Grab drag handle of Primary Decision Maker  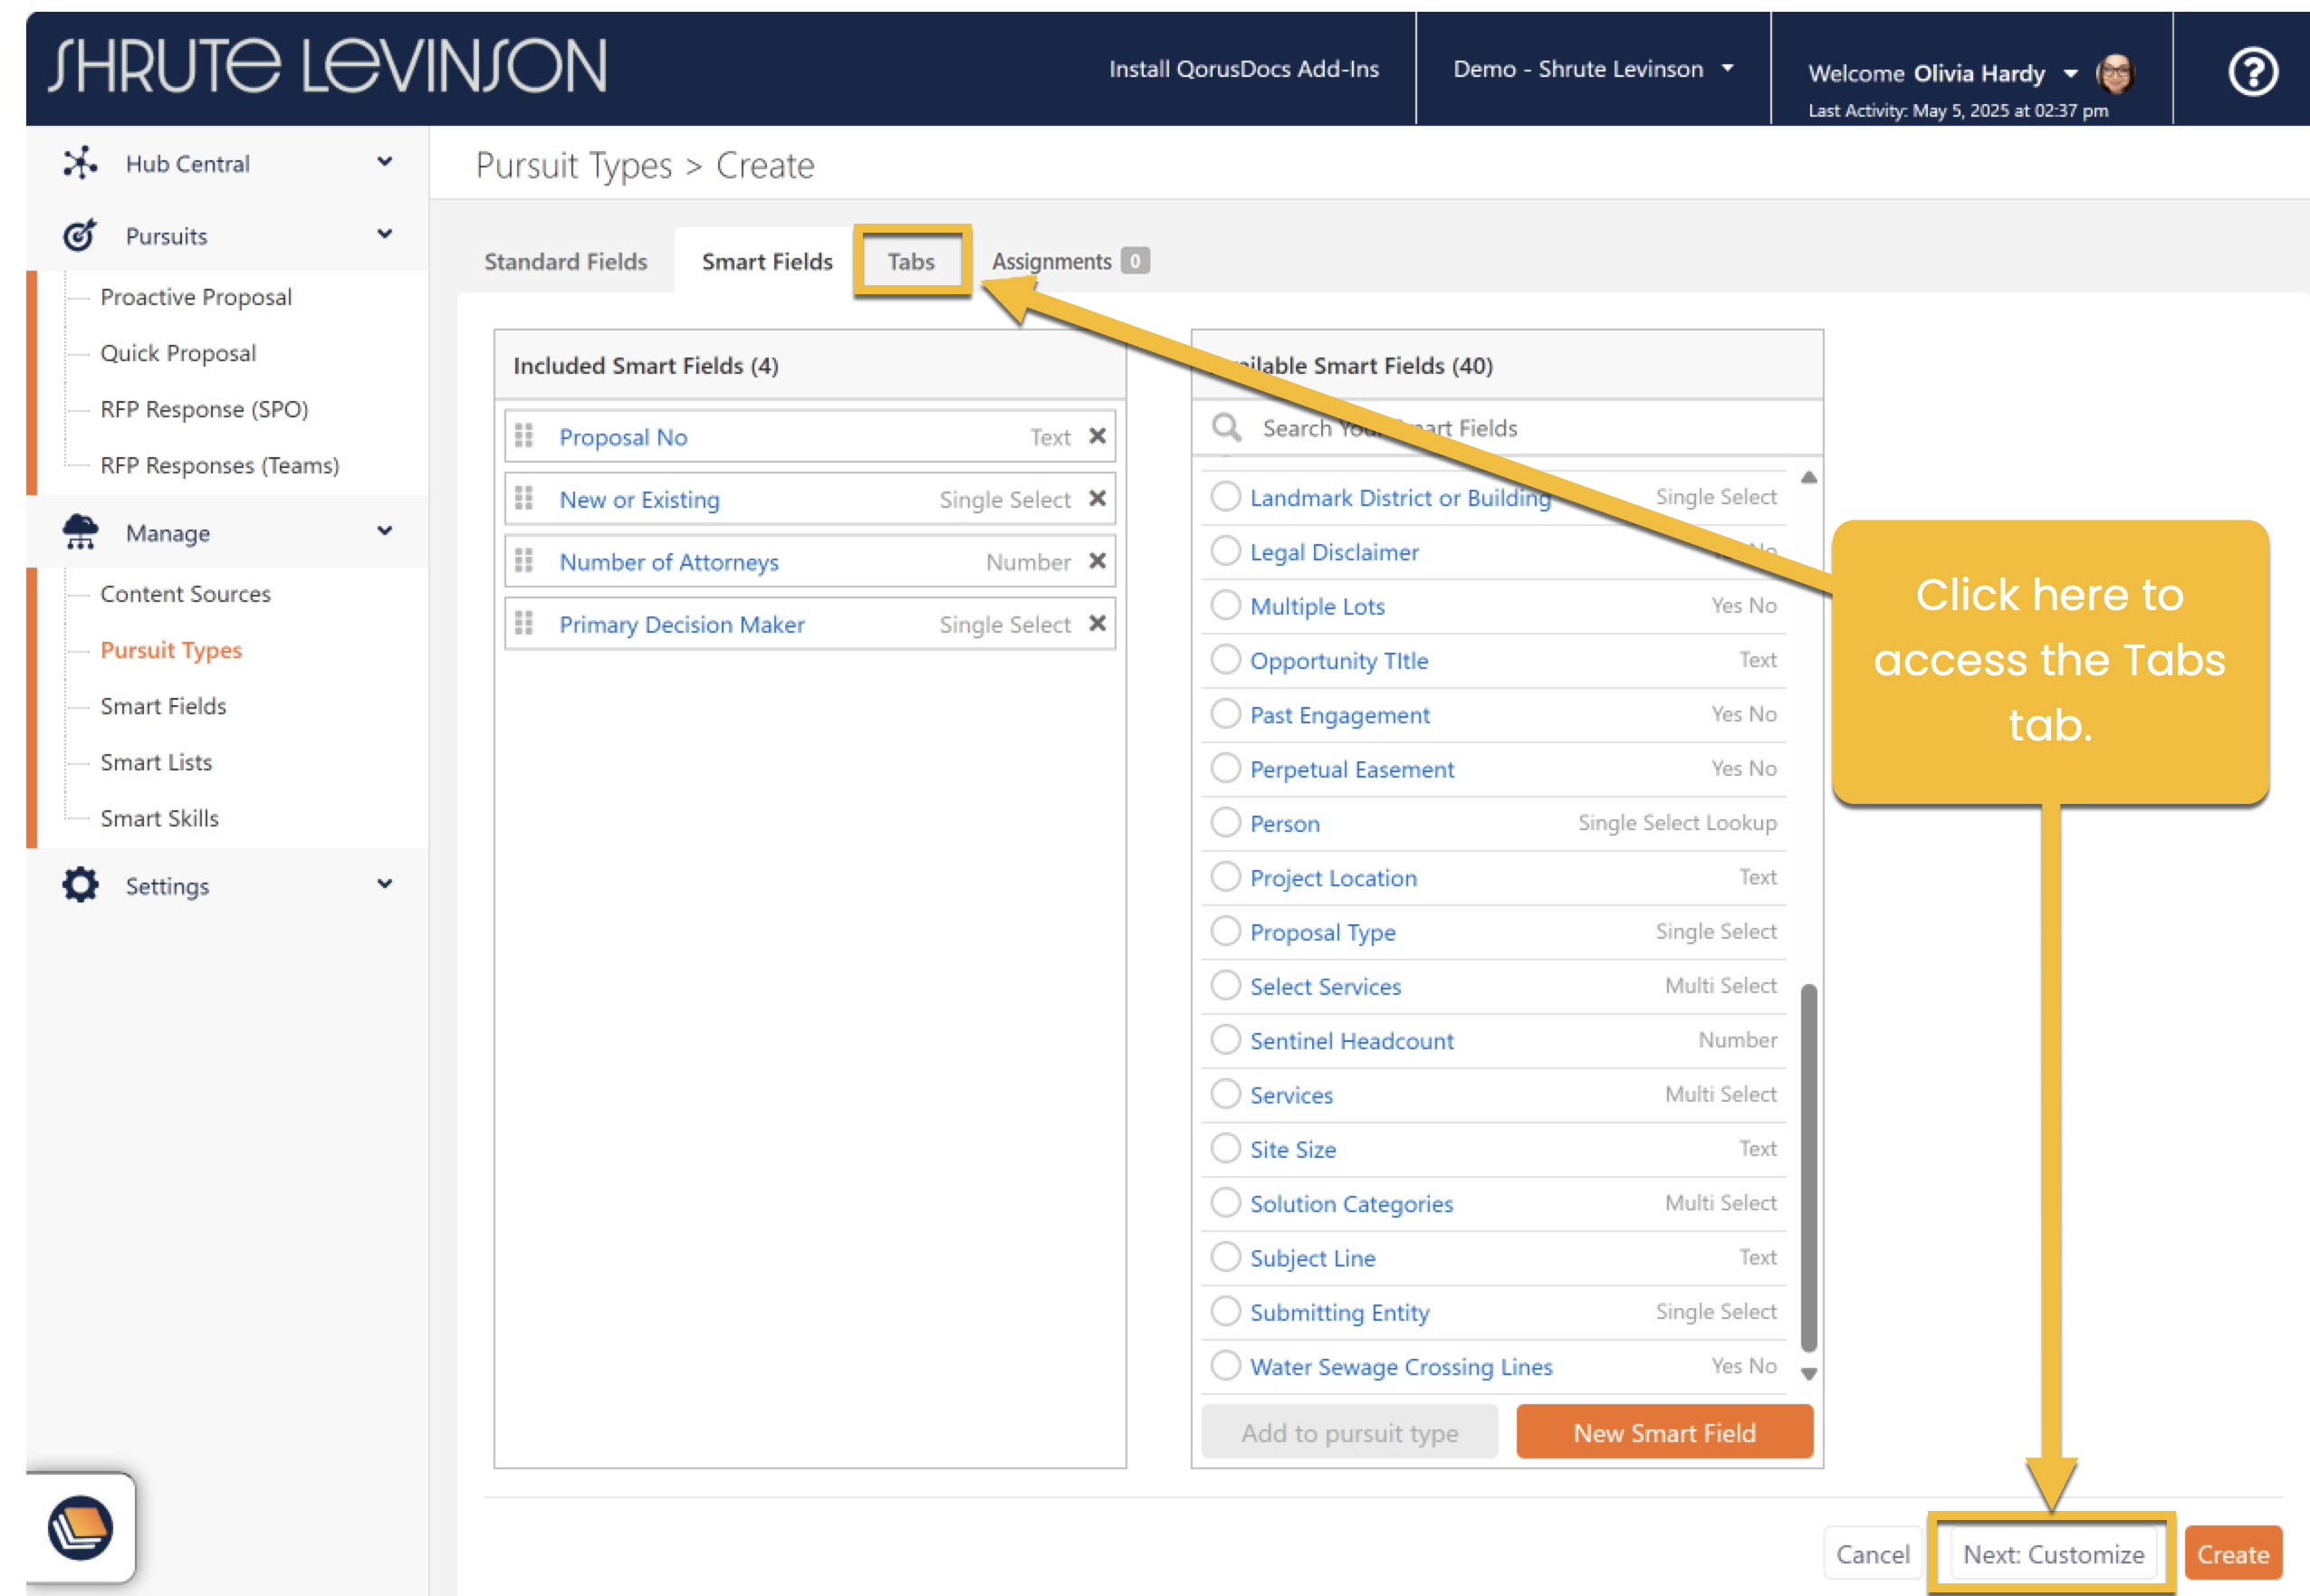point(523,623)
